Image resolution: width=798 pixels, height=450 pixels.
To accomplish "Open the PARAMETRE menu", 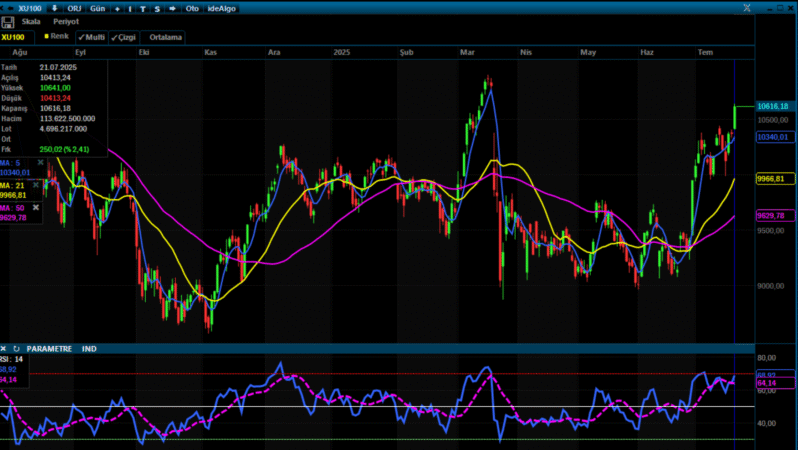I will click(x=49, y=349).
